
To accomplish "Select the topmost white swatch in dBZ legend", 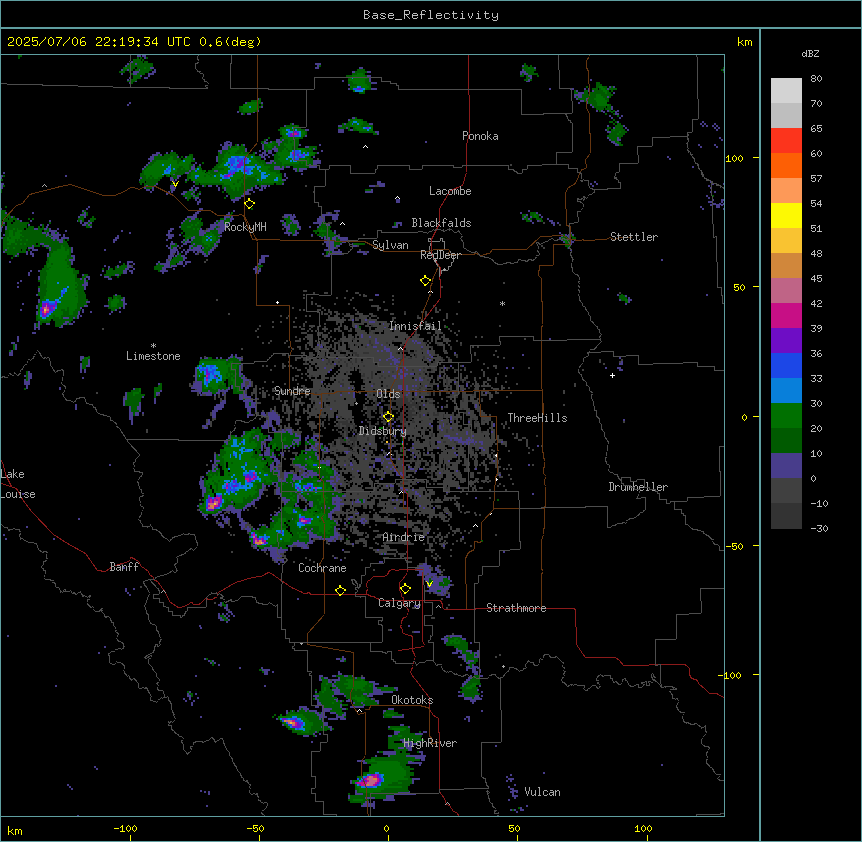I will click(786, 91).
